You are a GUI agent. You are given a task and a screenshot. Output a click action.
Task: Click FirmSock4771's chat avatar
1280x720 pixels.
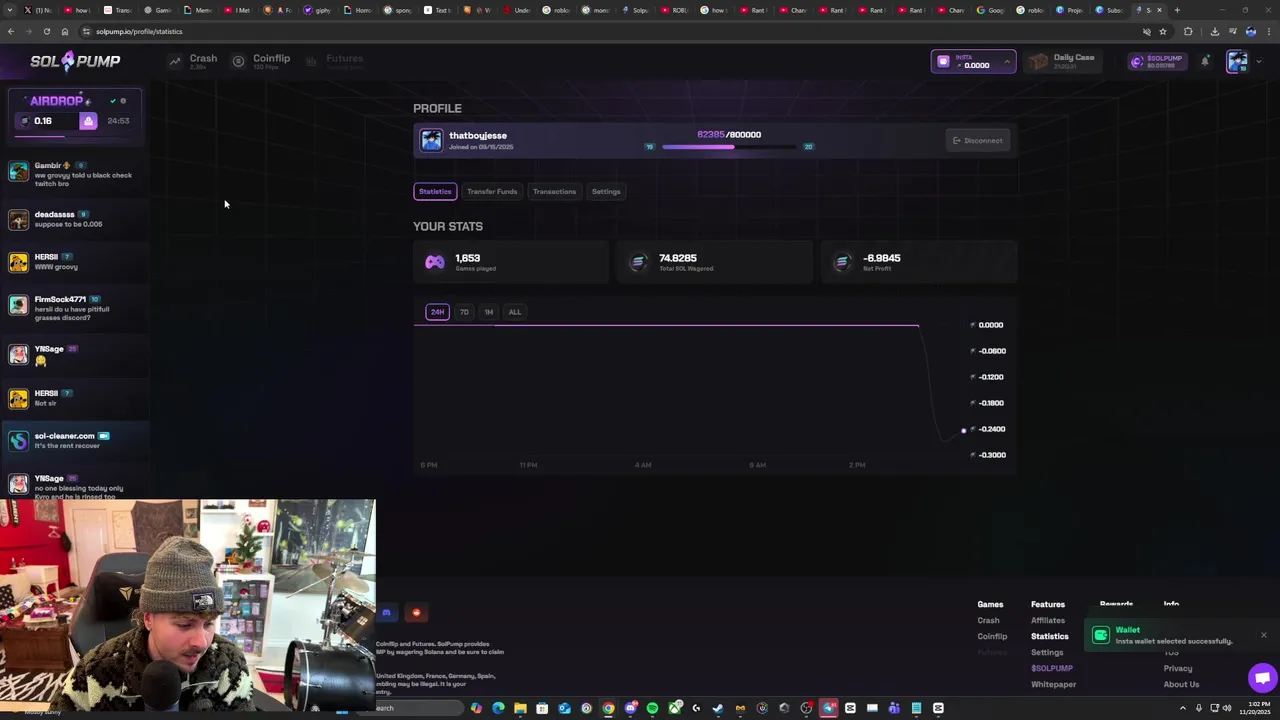(x=19, y=305)
